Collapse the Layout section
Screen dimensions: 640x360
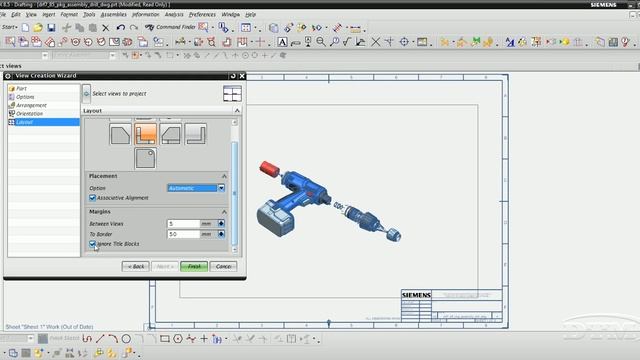[x=237, y=111]
